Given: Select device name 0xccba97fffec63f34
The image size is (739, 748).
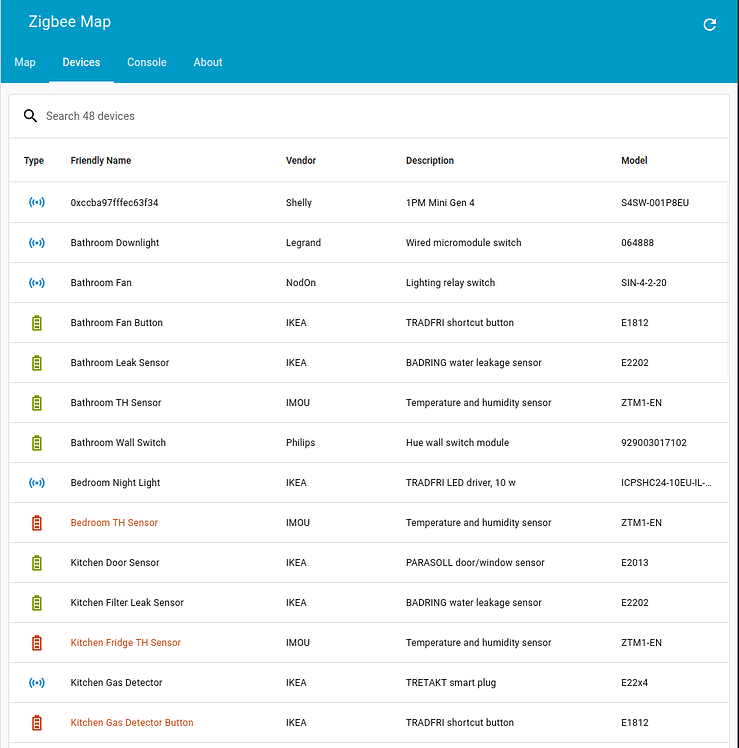Looking at the screenshot, I should point(114,202).
